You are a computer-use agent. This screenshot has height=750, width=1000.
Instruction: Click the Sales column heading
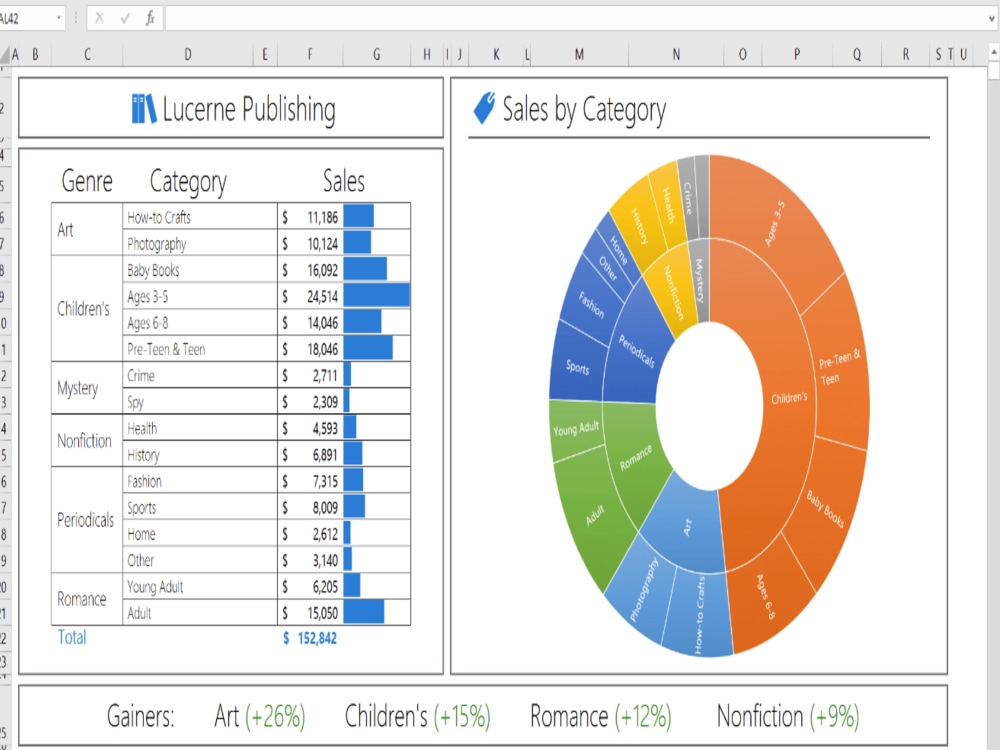point(344,181)
